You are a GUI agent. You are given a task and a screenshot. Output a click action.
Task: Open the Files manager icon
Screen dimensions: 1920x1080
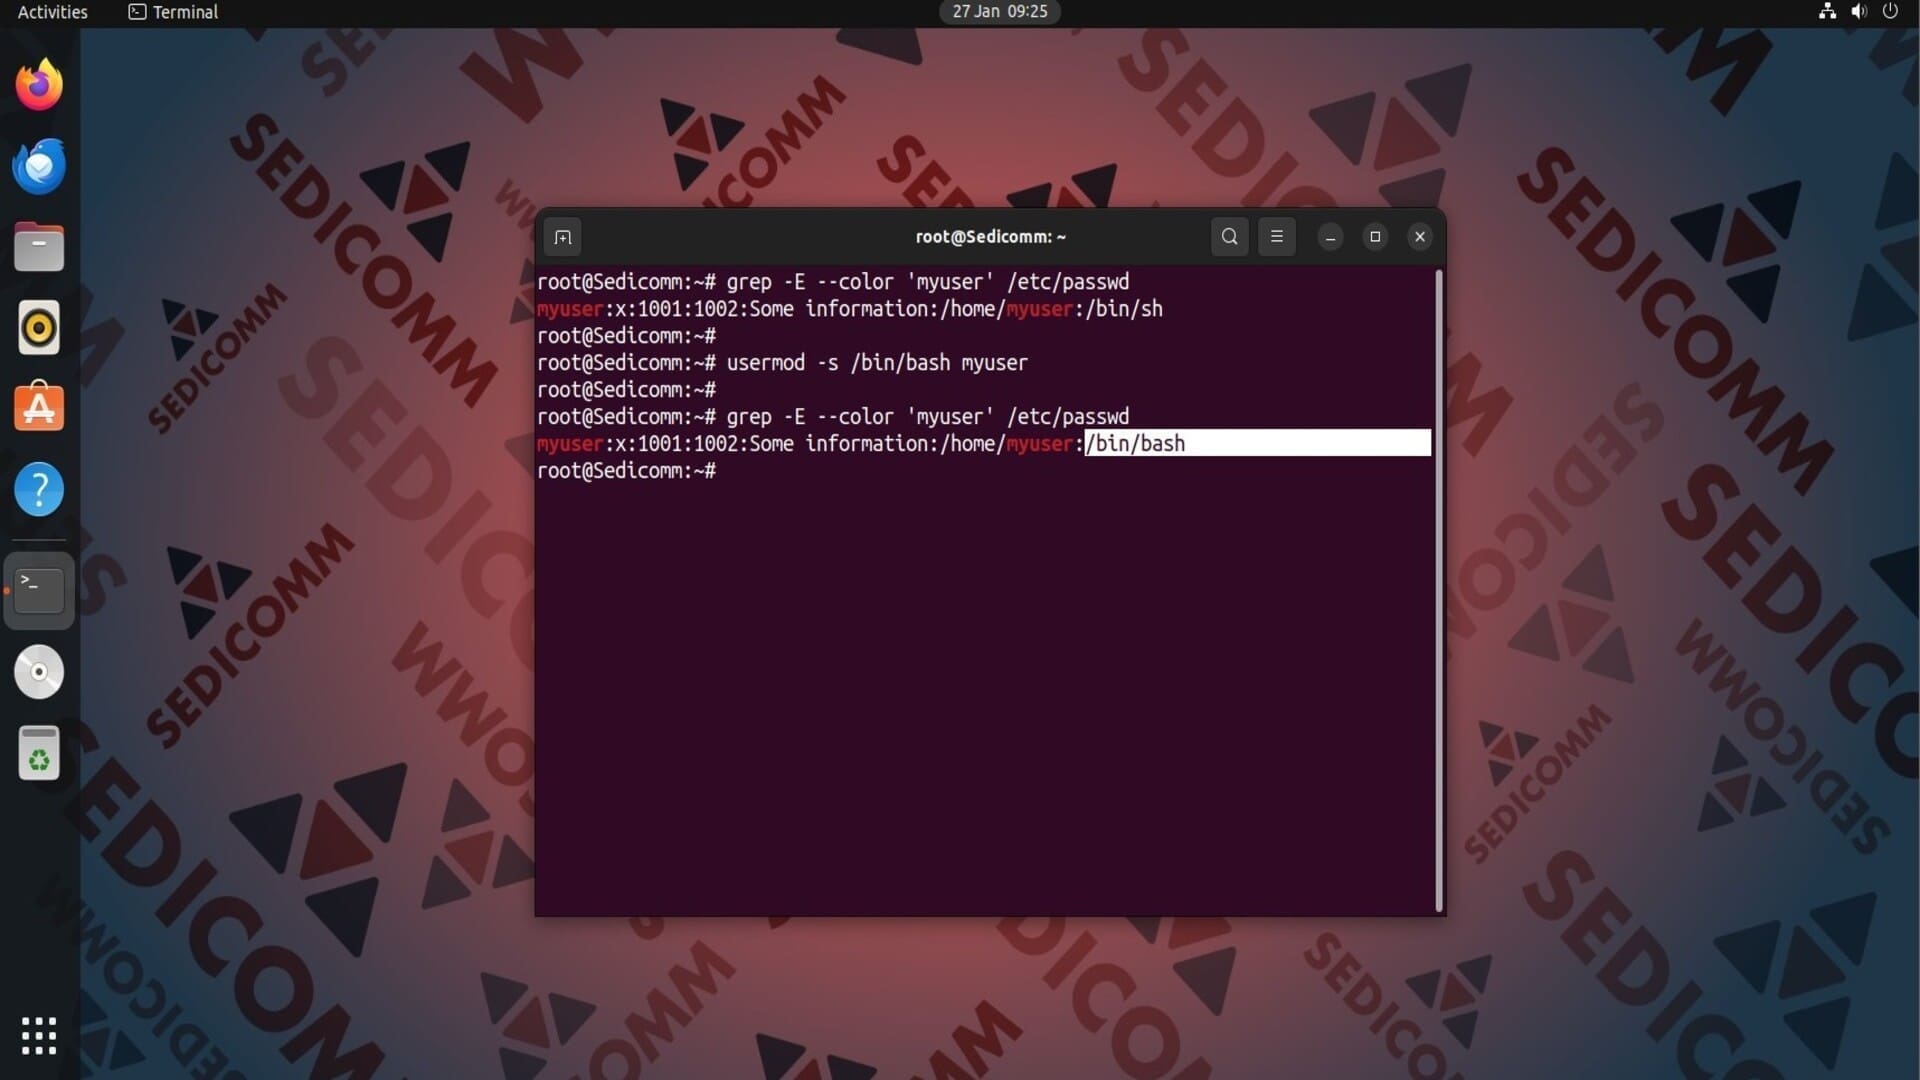tap(39, 247)
